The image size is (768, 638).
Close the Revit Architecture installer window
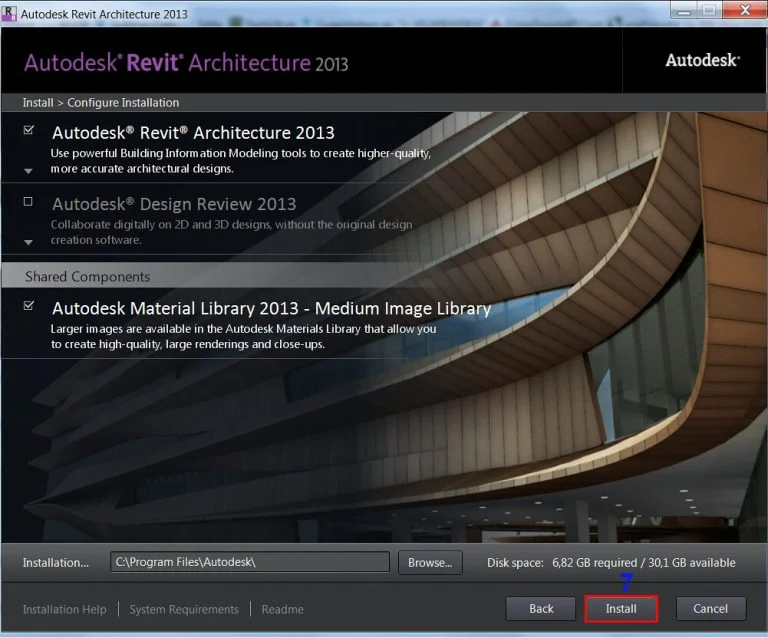click(743, 10)
